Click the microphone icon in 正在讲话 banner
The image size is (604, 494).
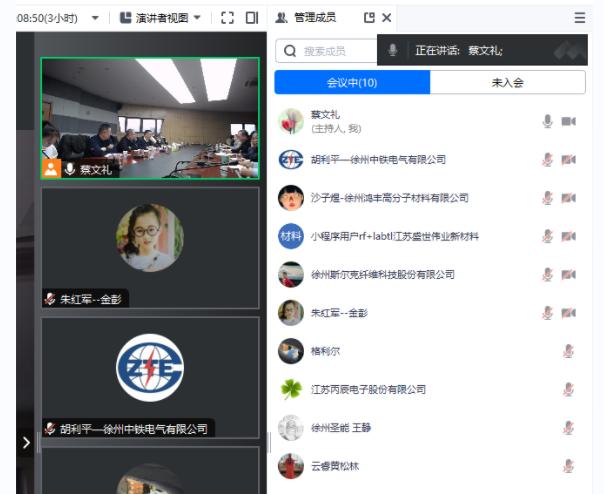[393, 50]
